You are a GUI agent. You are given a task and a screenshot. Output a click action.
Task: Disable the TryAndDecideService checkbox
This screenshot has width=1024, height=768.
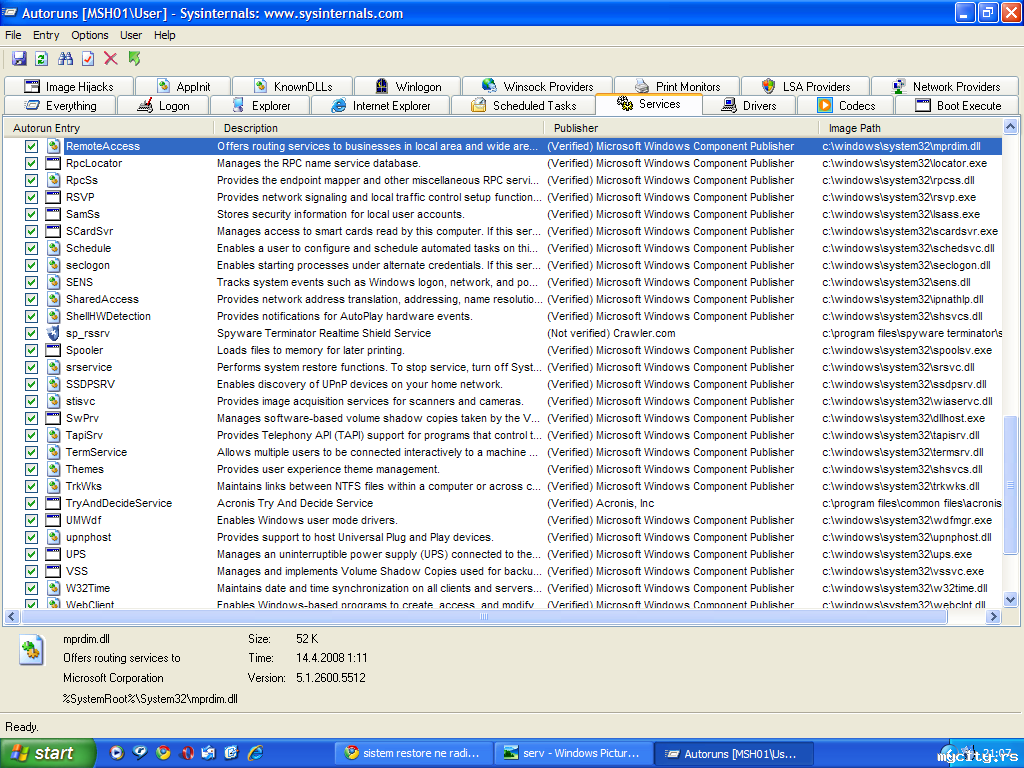click(x=31, y=503)
